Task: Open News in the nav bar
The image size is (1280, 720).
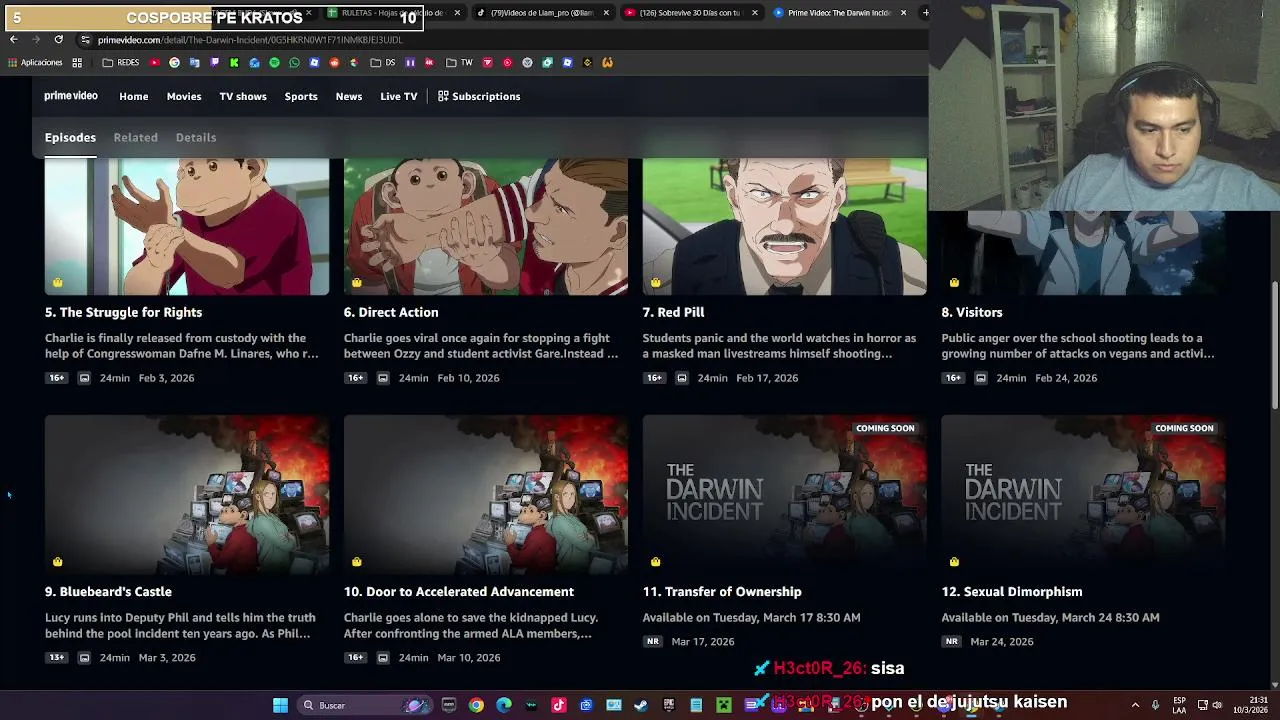Action: [x=349, y=96]
